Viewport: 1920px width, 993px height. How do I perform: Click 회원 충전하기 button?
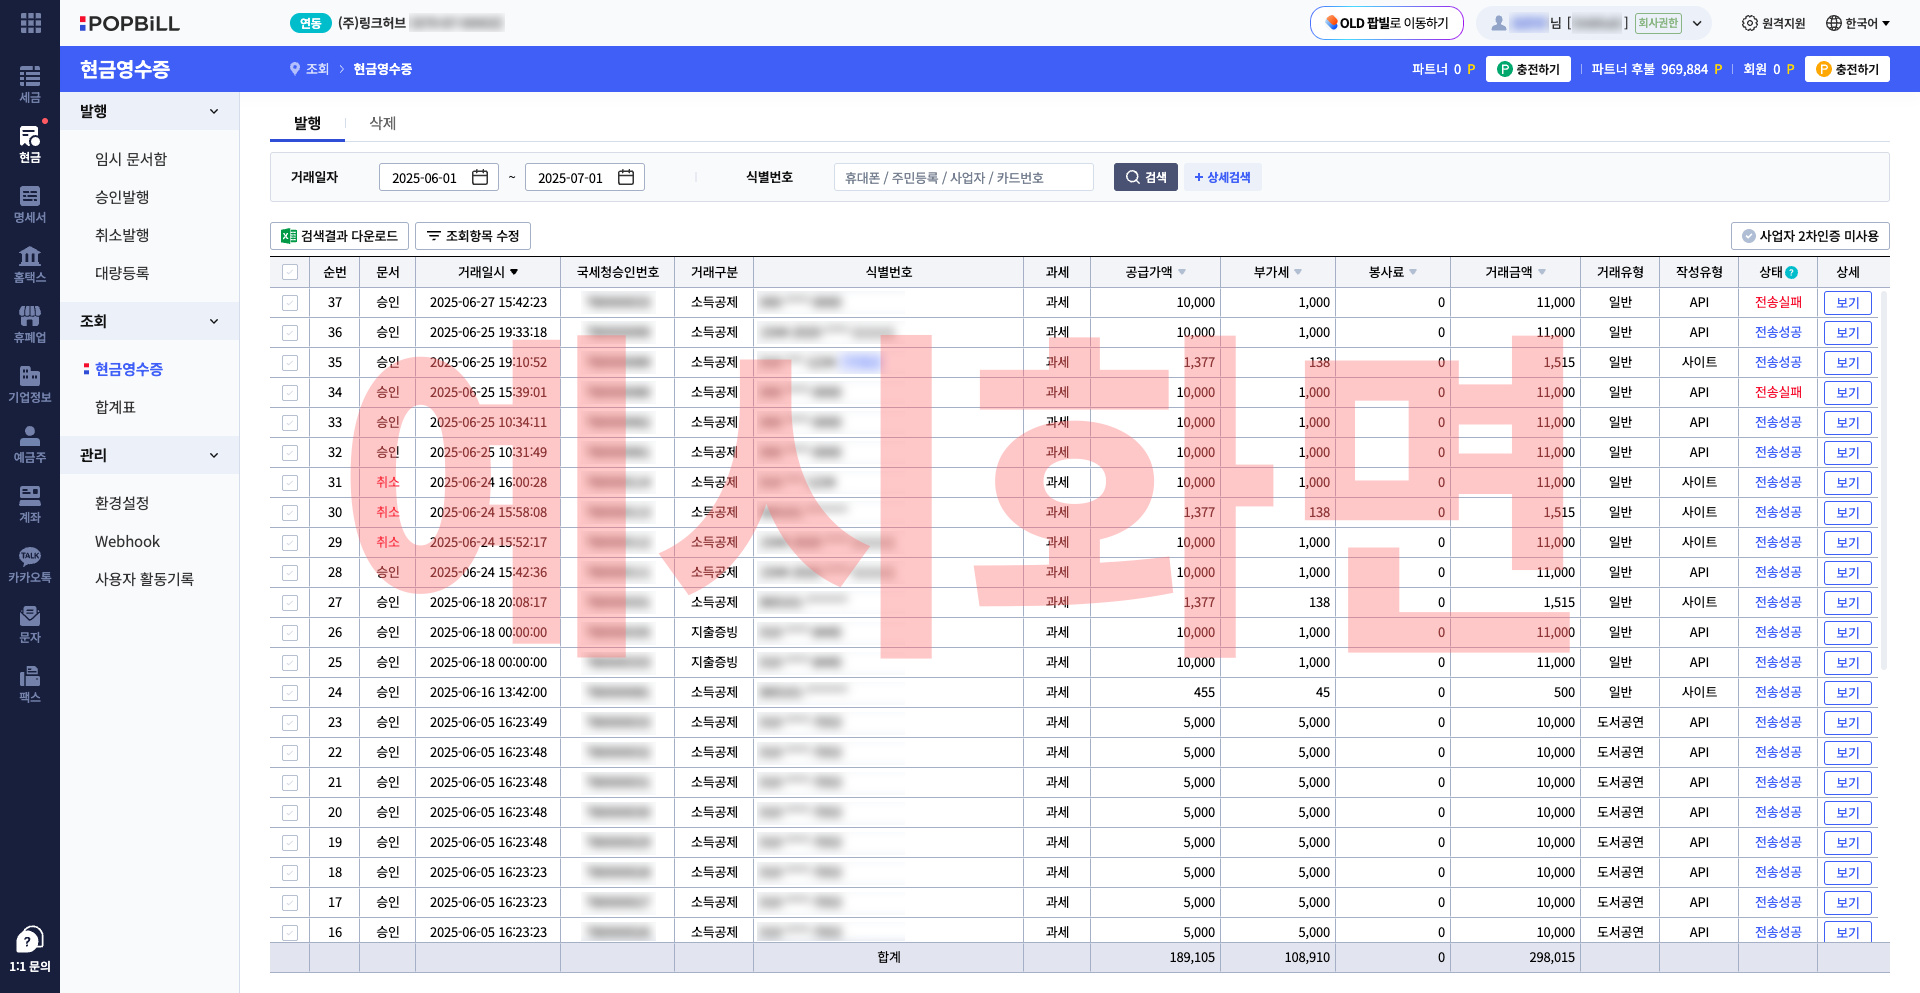point(1847,69)
